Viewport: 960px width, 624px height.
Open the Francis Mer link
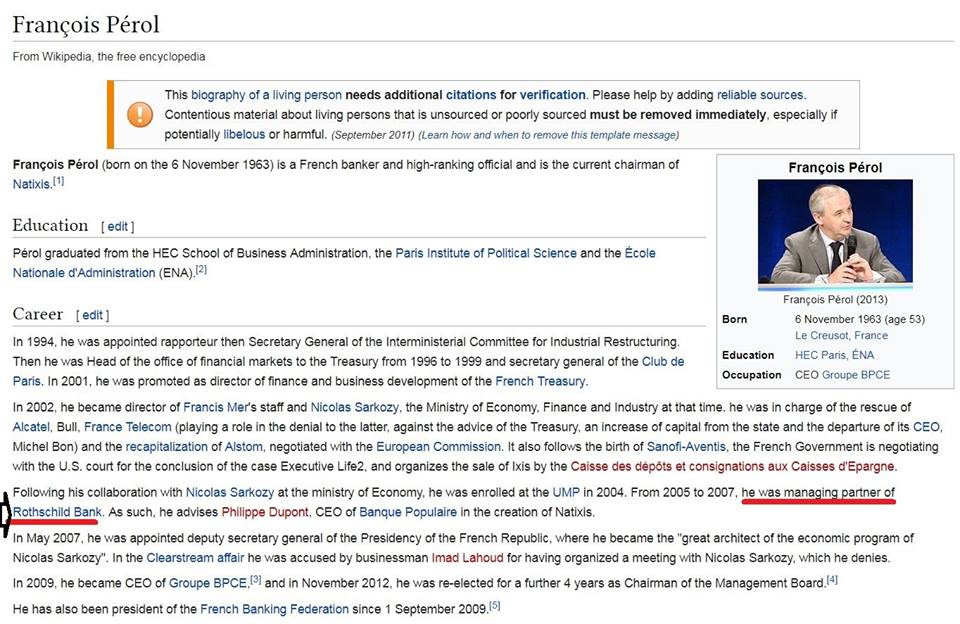[216, 407]
